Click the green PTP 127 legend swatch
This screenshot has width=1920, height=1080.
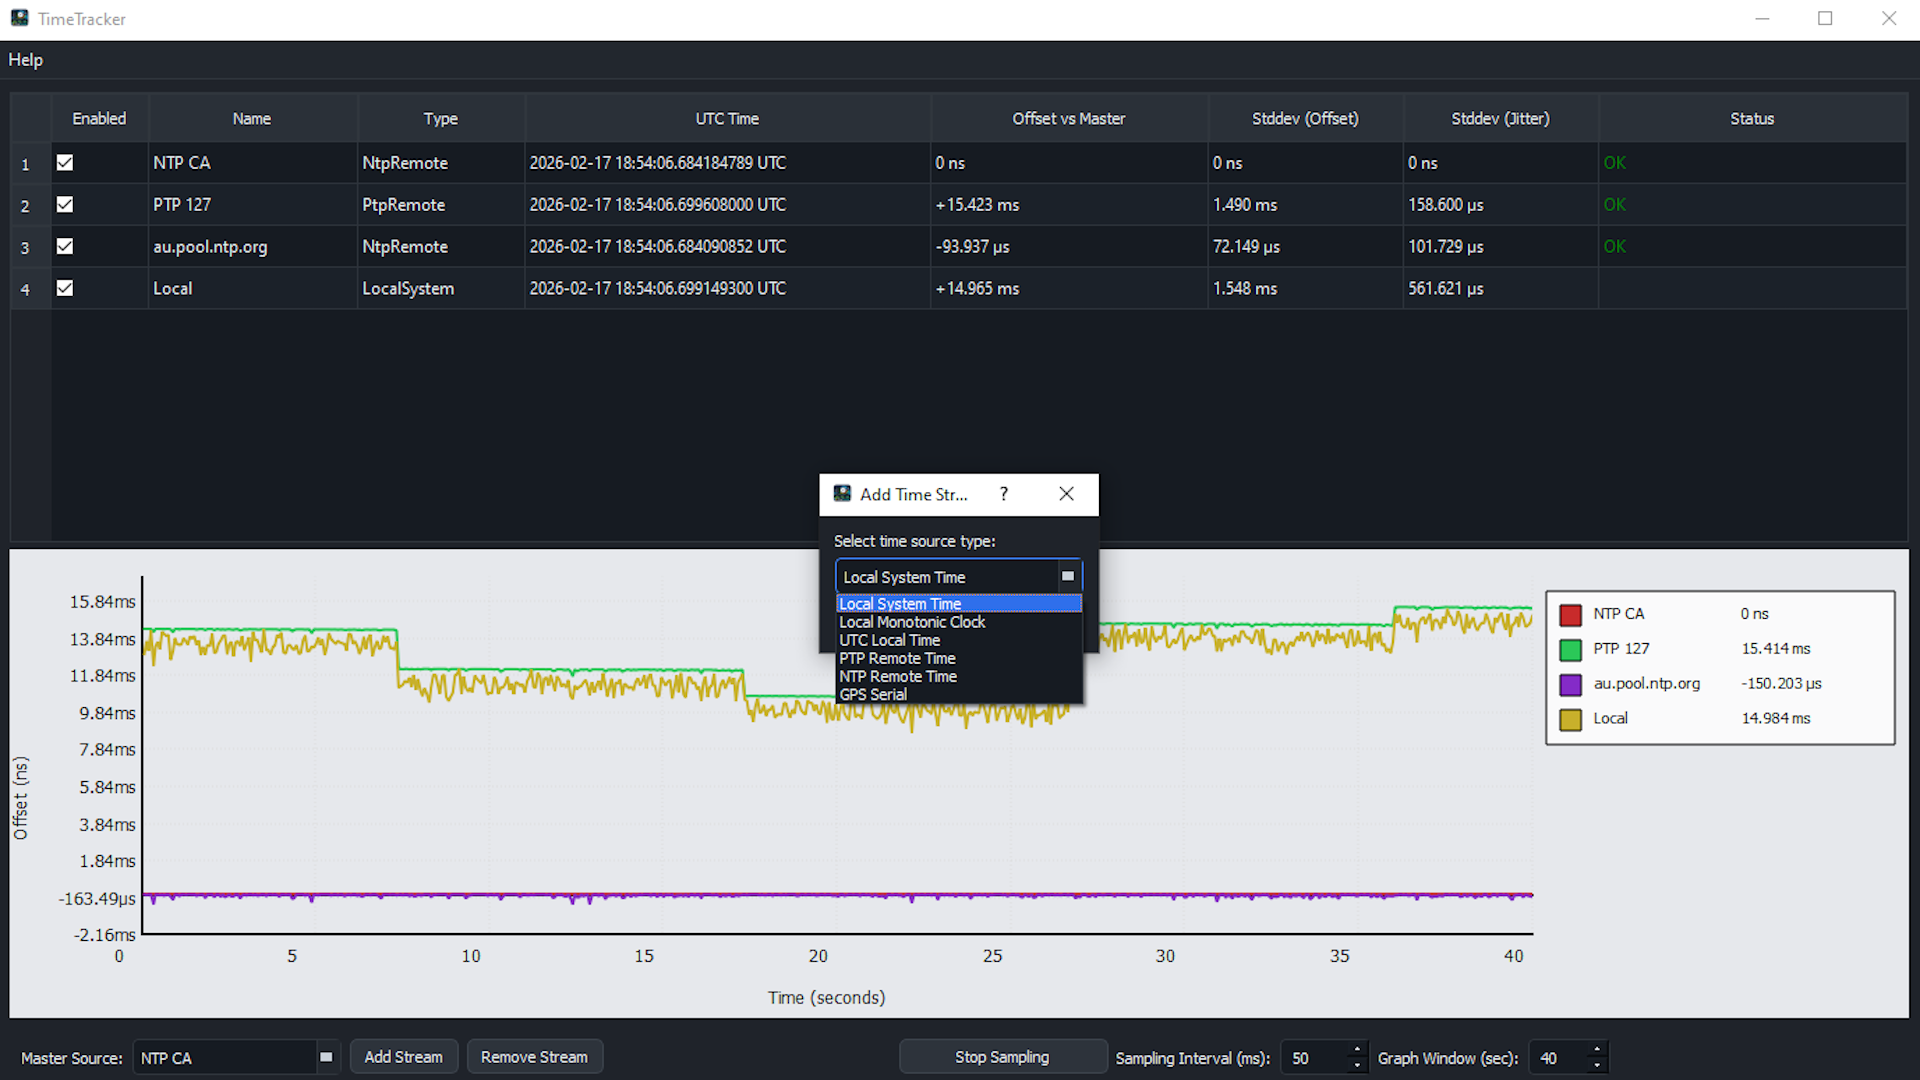(x=1570, y=650)
